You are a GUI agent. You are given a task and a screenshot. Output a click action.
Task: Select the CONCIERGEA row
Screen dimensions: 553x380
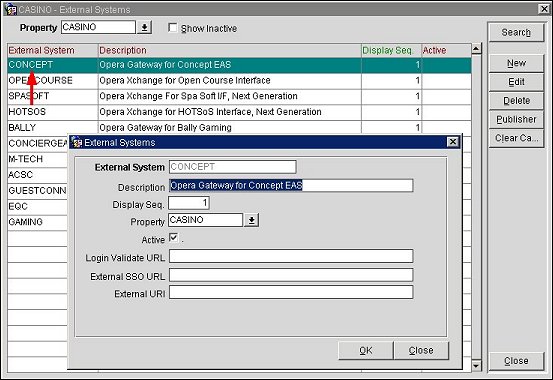pos(37,144)
